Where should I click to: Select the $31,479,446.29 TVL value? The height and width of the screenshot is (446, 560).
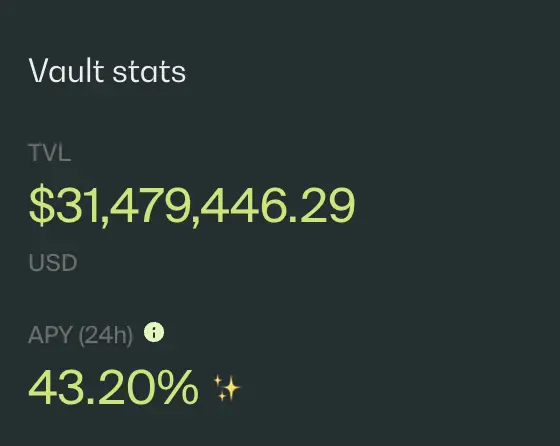192,206
